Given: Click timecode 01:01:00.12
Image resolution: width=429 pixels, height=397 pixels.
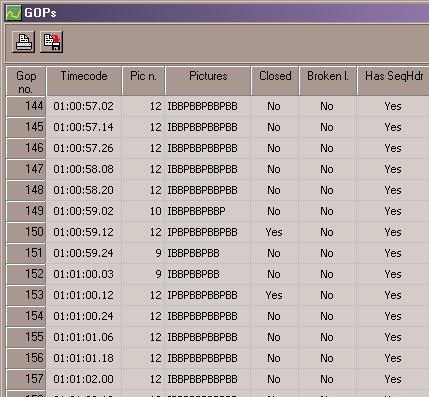Looking at the screenshot, I should [x=83, y=295].
